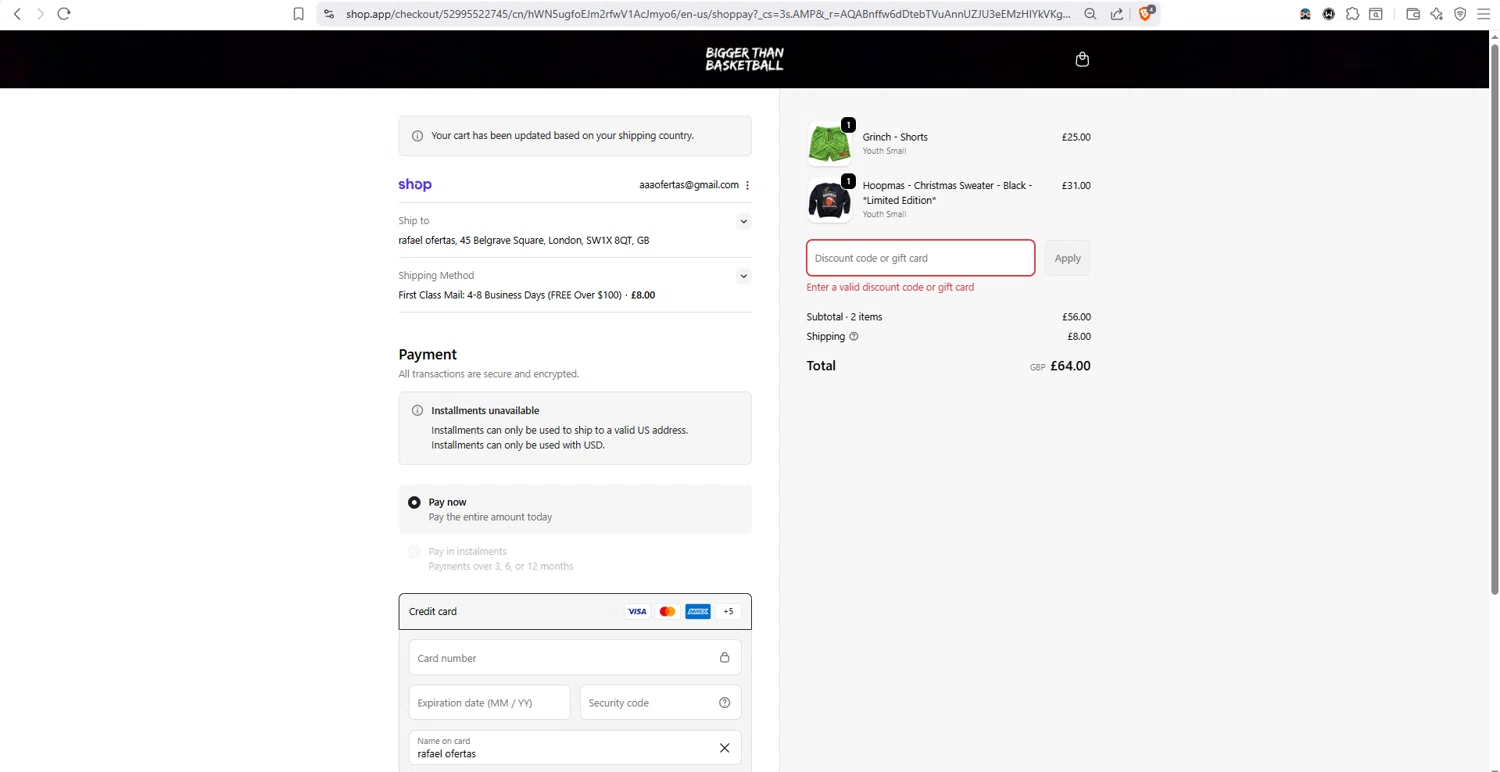Open the search-window icon beside Extensions
Screen dimensions: 1500x772
1376,14
